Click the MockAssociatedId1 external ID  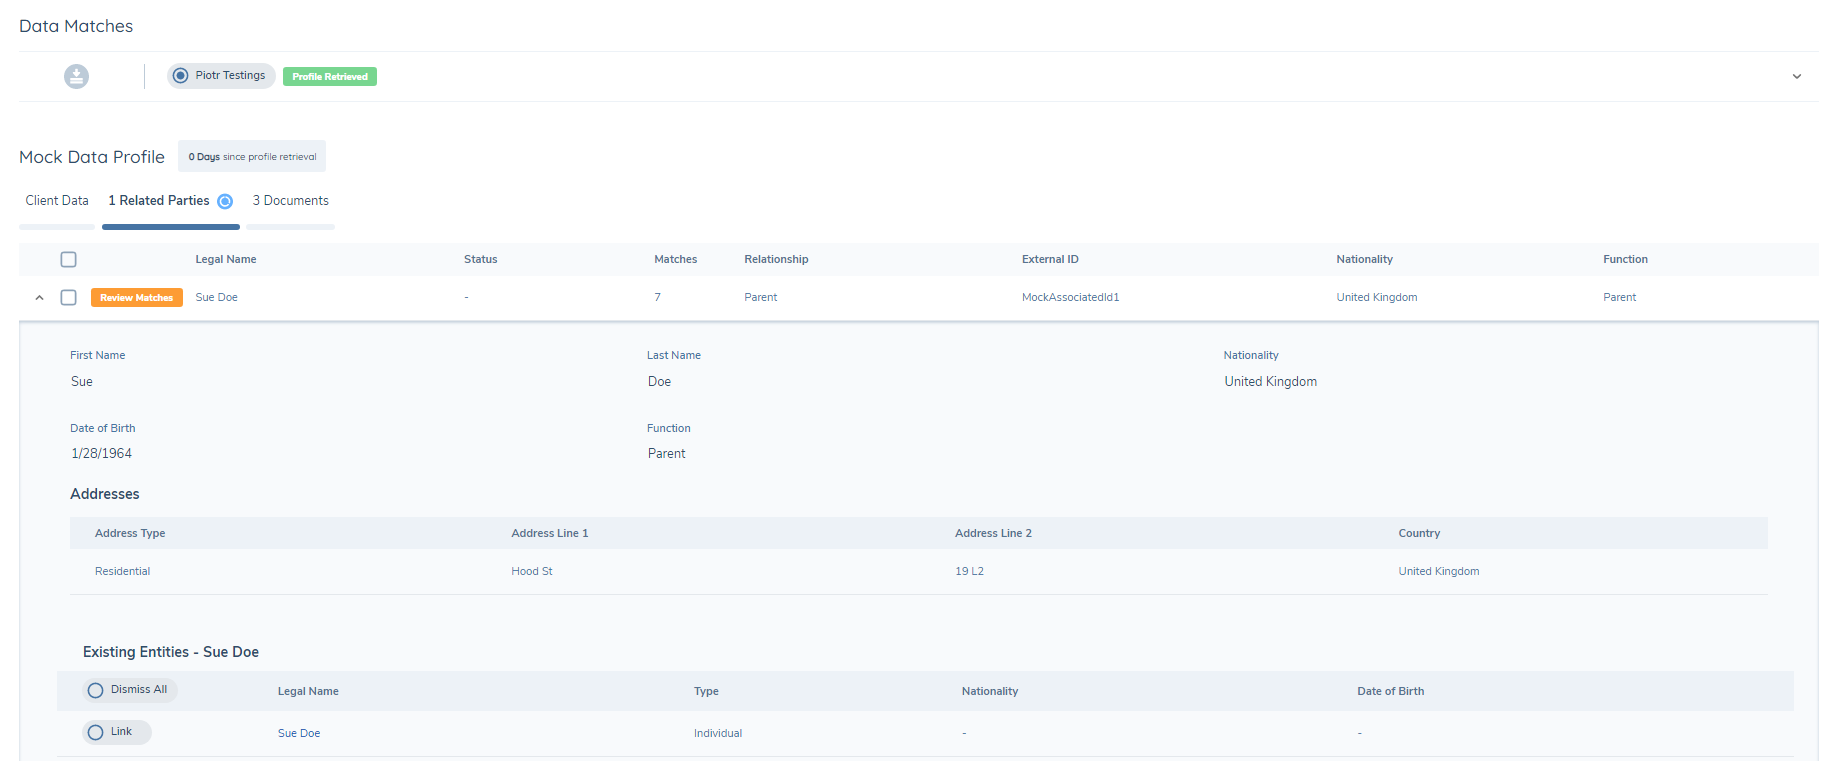point(1070,298)
